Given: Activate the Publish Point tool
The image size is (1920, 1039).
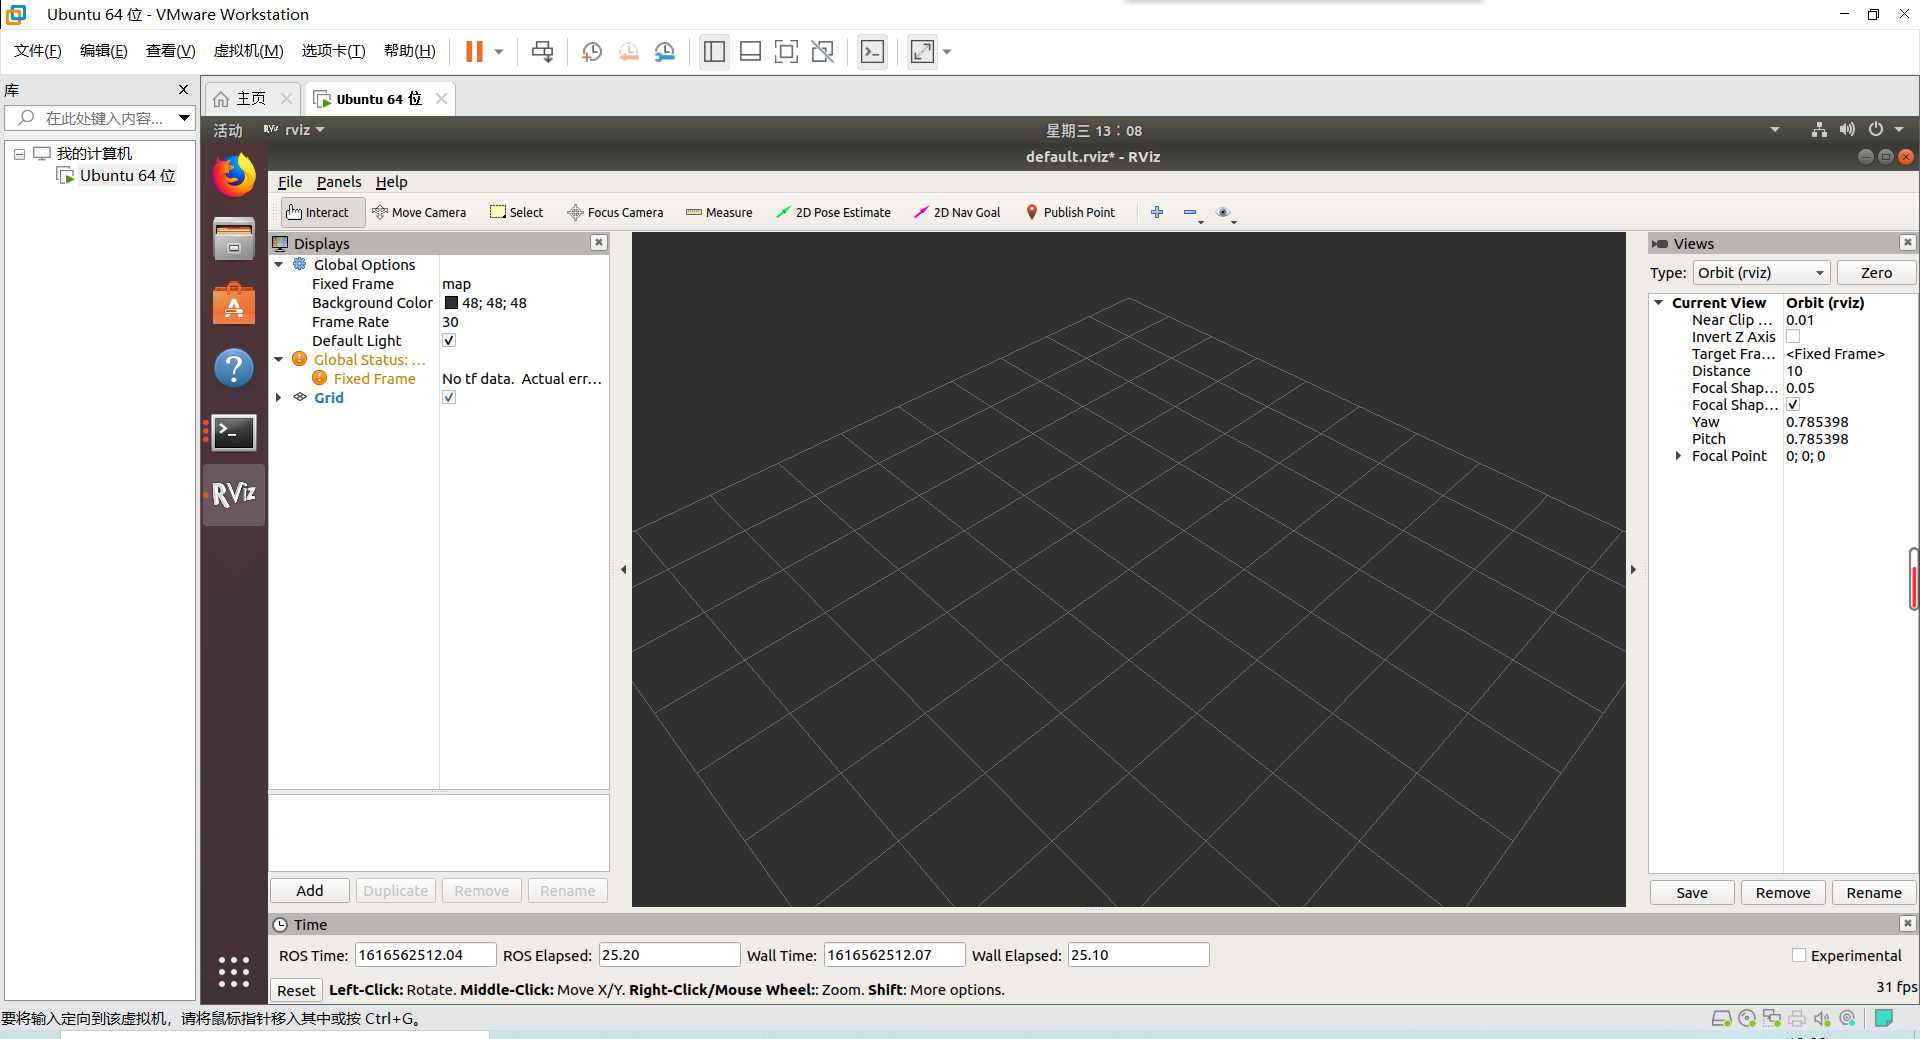Looking at the screenshot, I should (1070, 212).
